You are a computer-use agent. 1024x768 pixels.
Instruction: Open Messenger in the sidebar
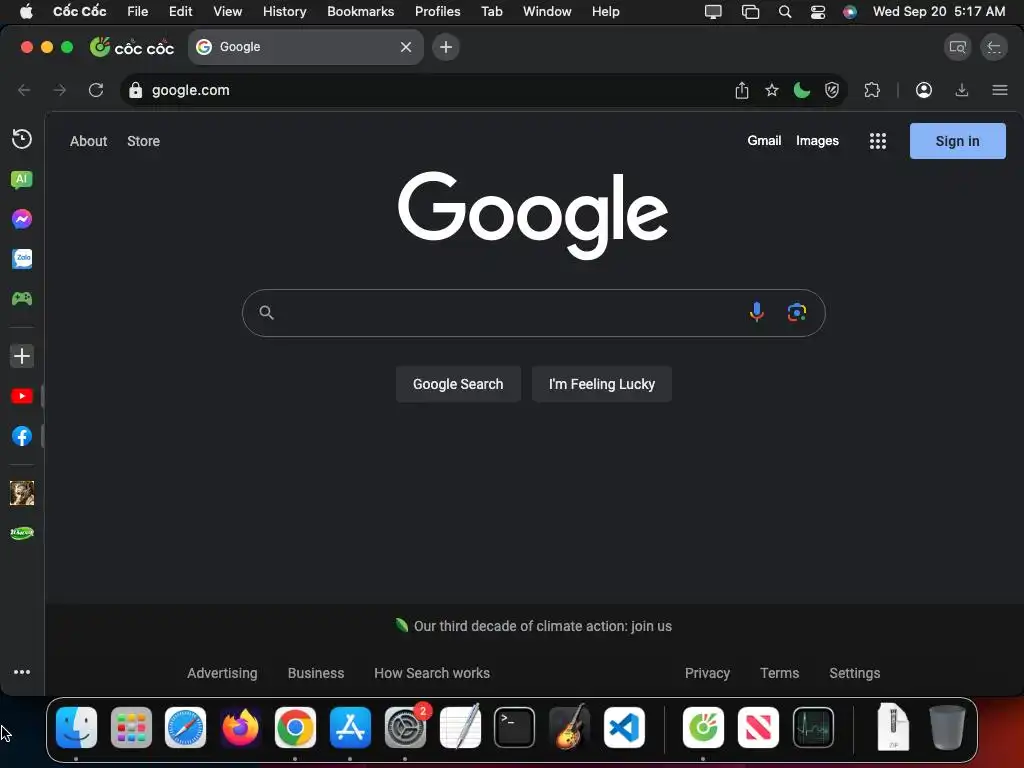click(22, 219)
